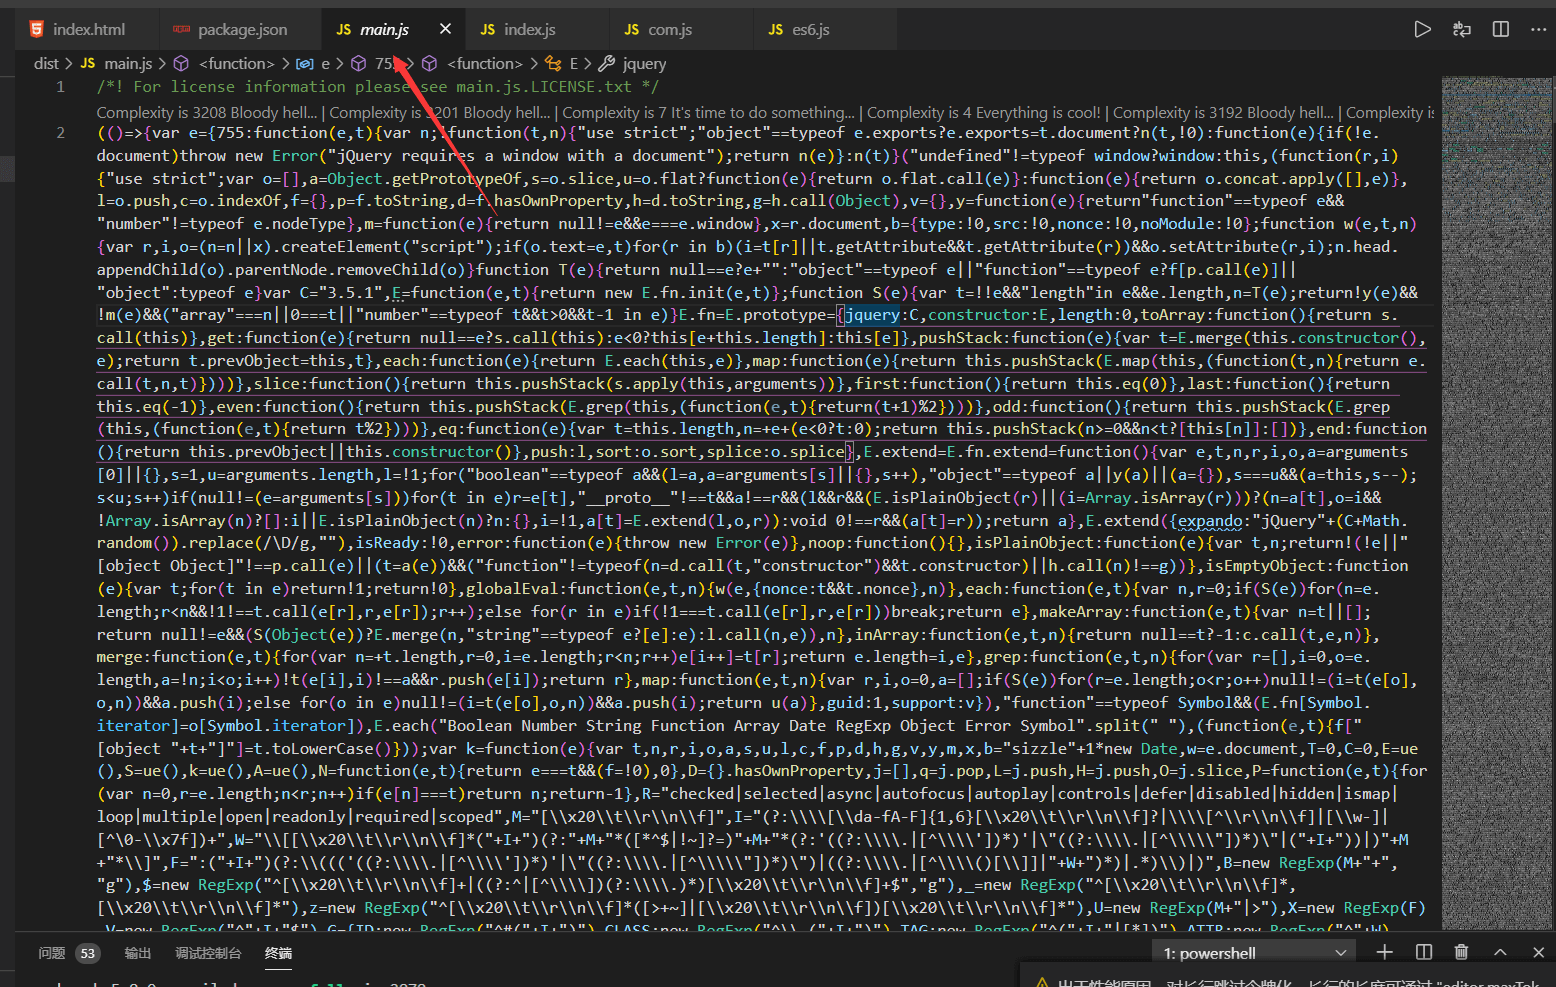This screenshot has width=1556, height=987.
Task: Click 'Complexity is 3192 Bloody hell...' lens
Action: (1223, 112)
